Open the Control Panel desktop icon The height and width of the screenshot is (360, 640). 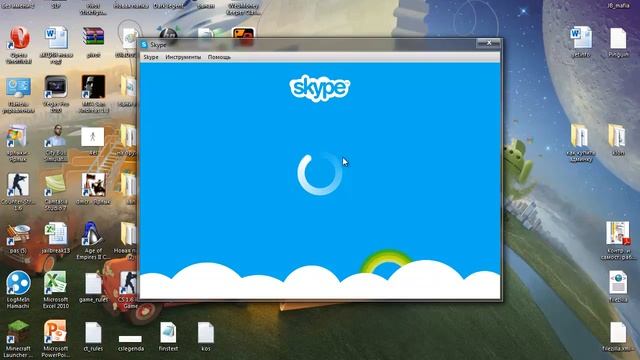[x=18, y=95]
